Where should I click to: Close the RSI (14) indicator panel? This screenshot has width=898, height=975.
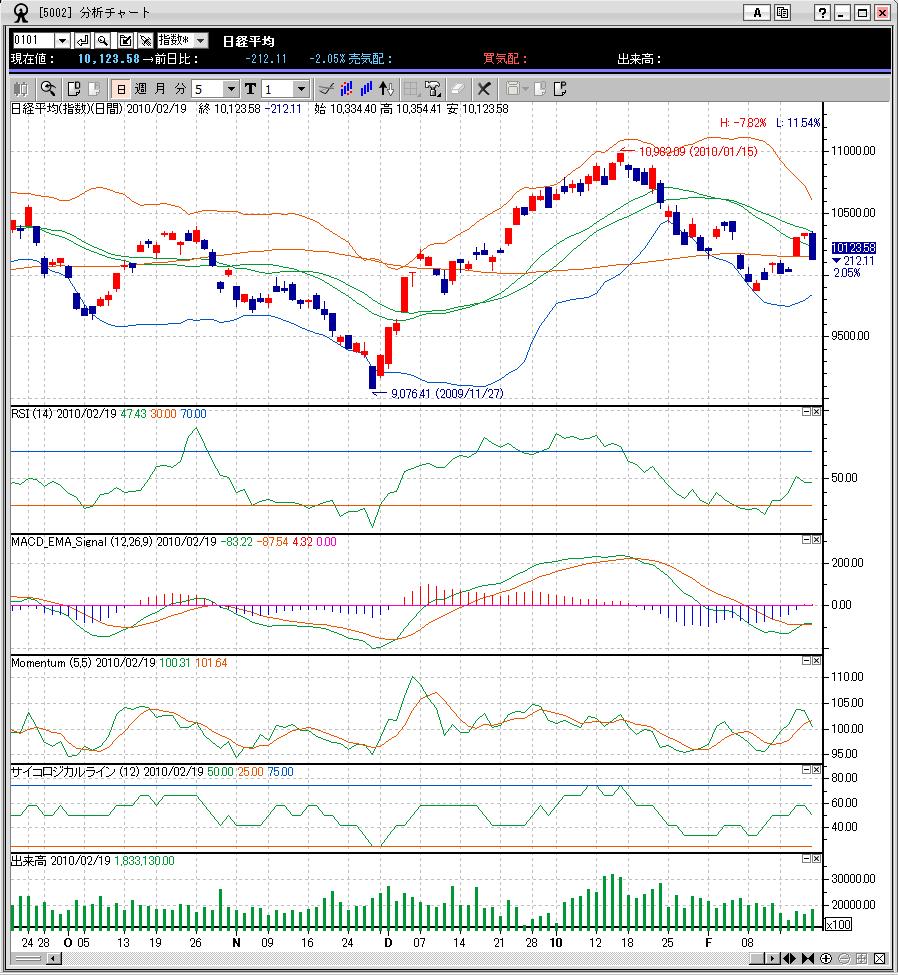coord(816,412)
